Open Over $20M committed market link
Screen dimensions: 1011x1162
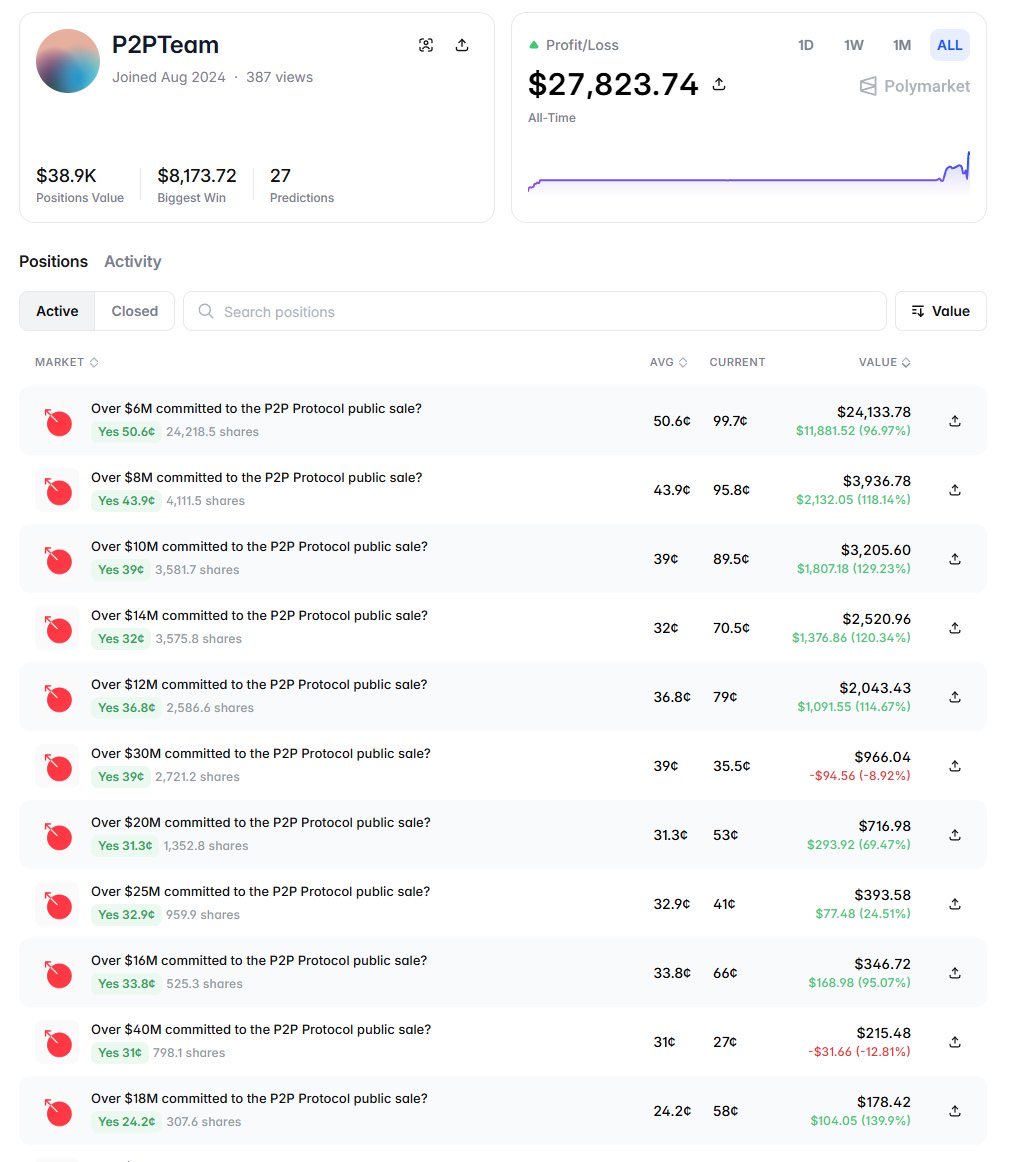pyautogui.click(x=261, y=822)
